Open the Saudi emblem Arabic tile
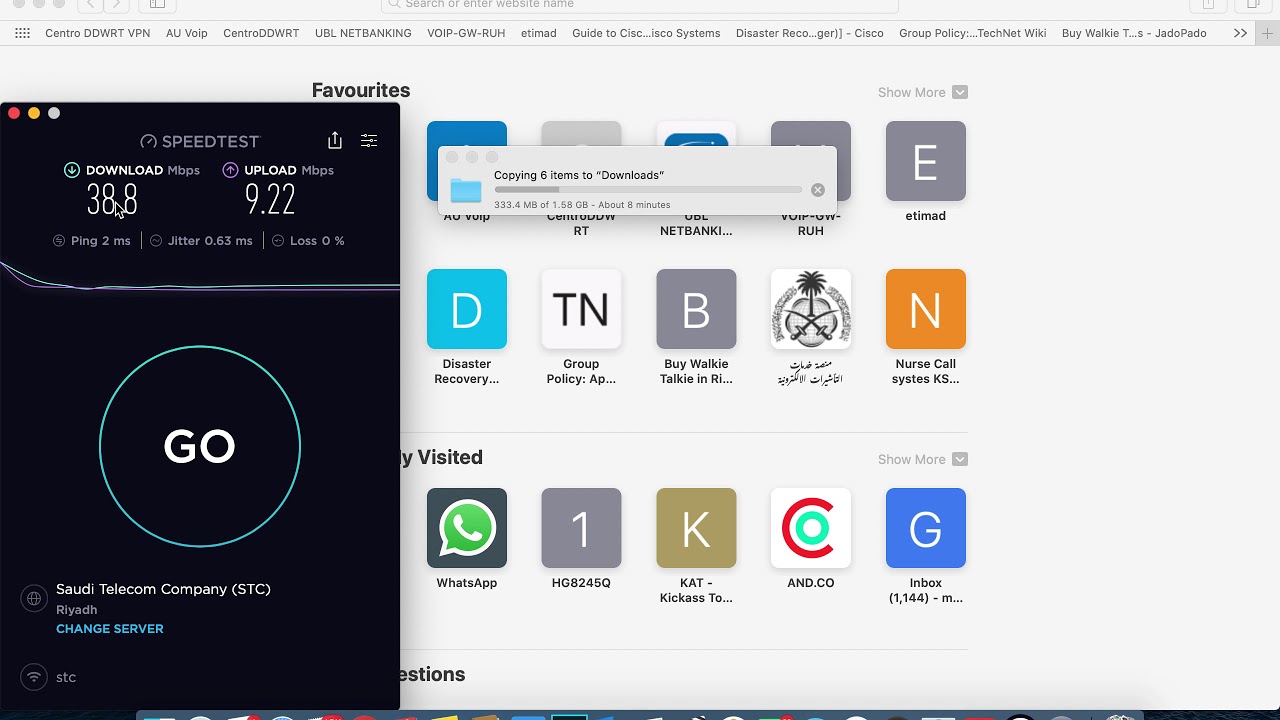This screenshot has height=720, width=1280. click(811, 309)
